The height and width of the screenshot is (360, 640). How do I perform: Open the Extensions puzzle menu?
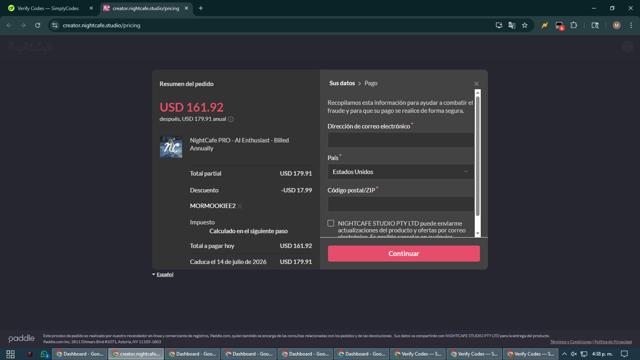click(x=574, y=25)
